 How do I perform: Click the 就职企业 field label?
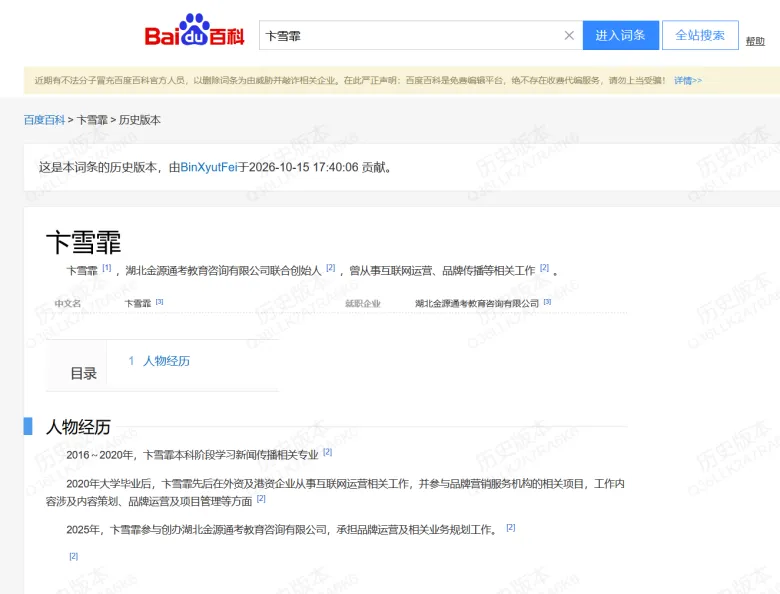[x=363, y=303]
